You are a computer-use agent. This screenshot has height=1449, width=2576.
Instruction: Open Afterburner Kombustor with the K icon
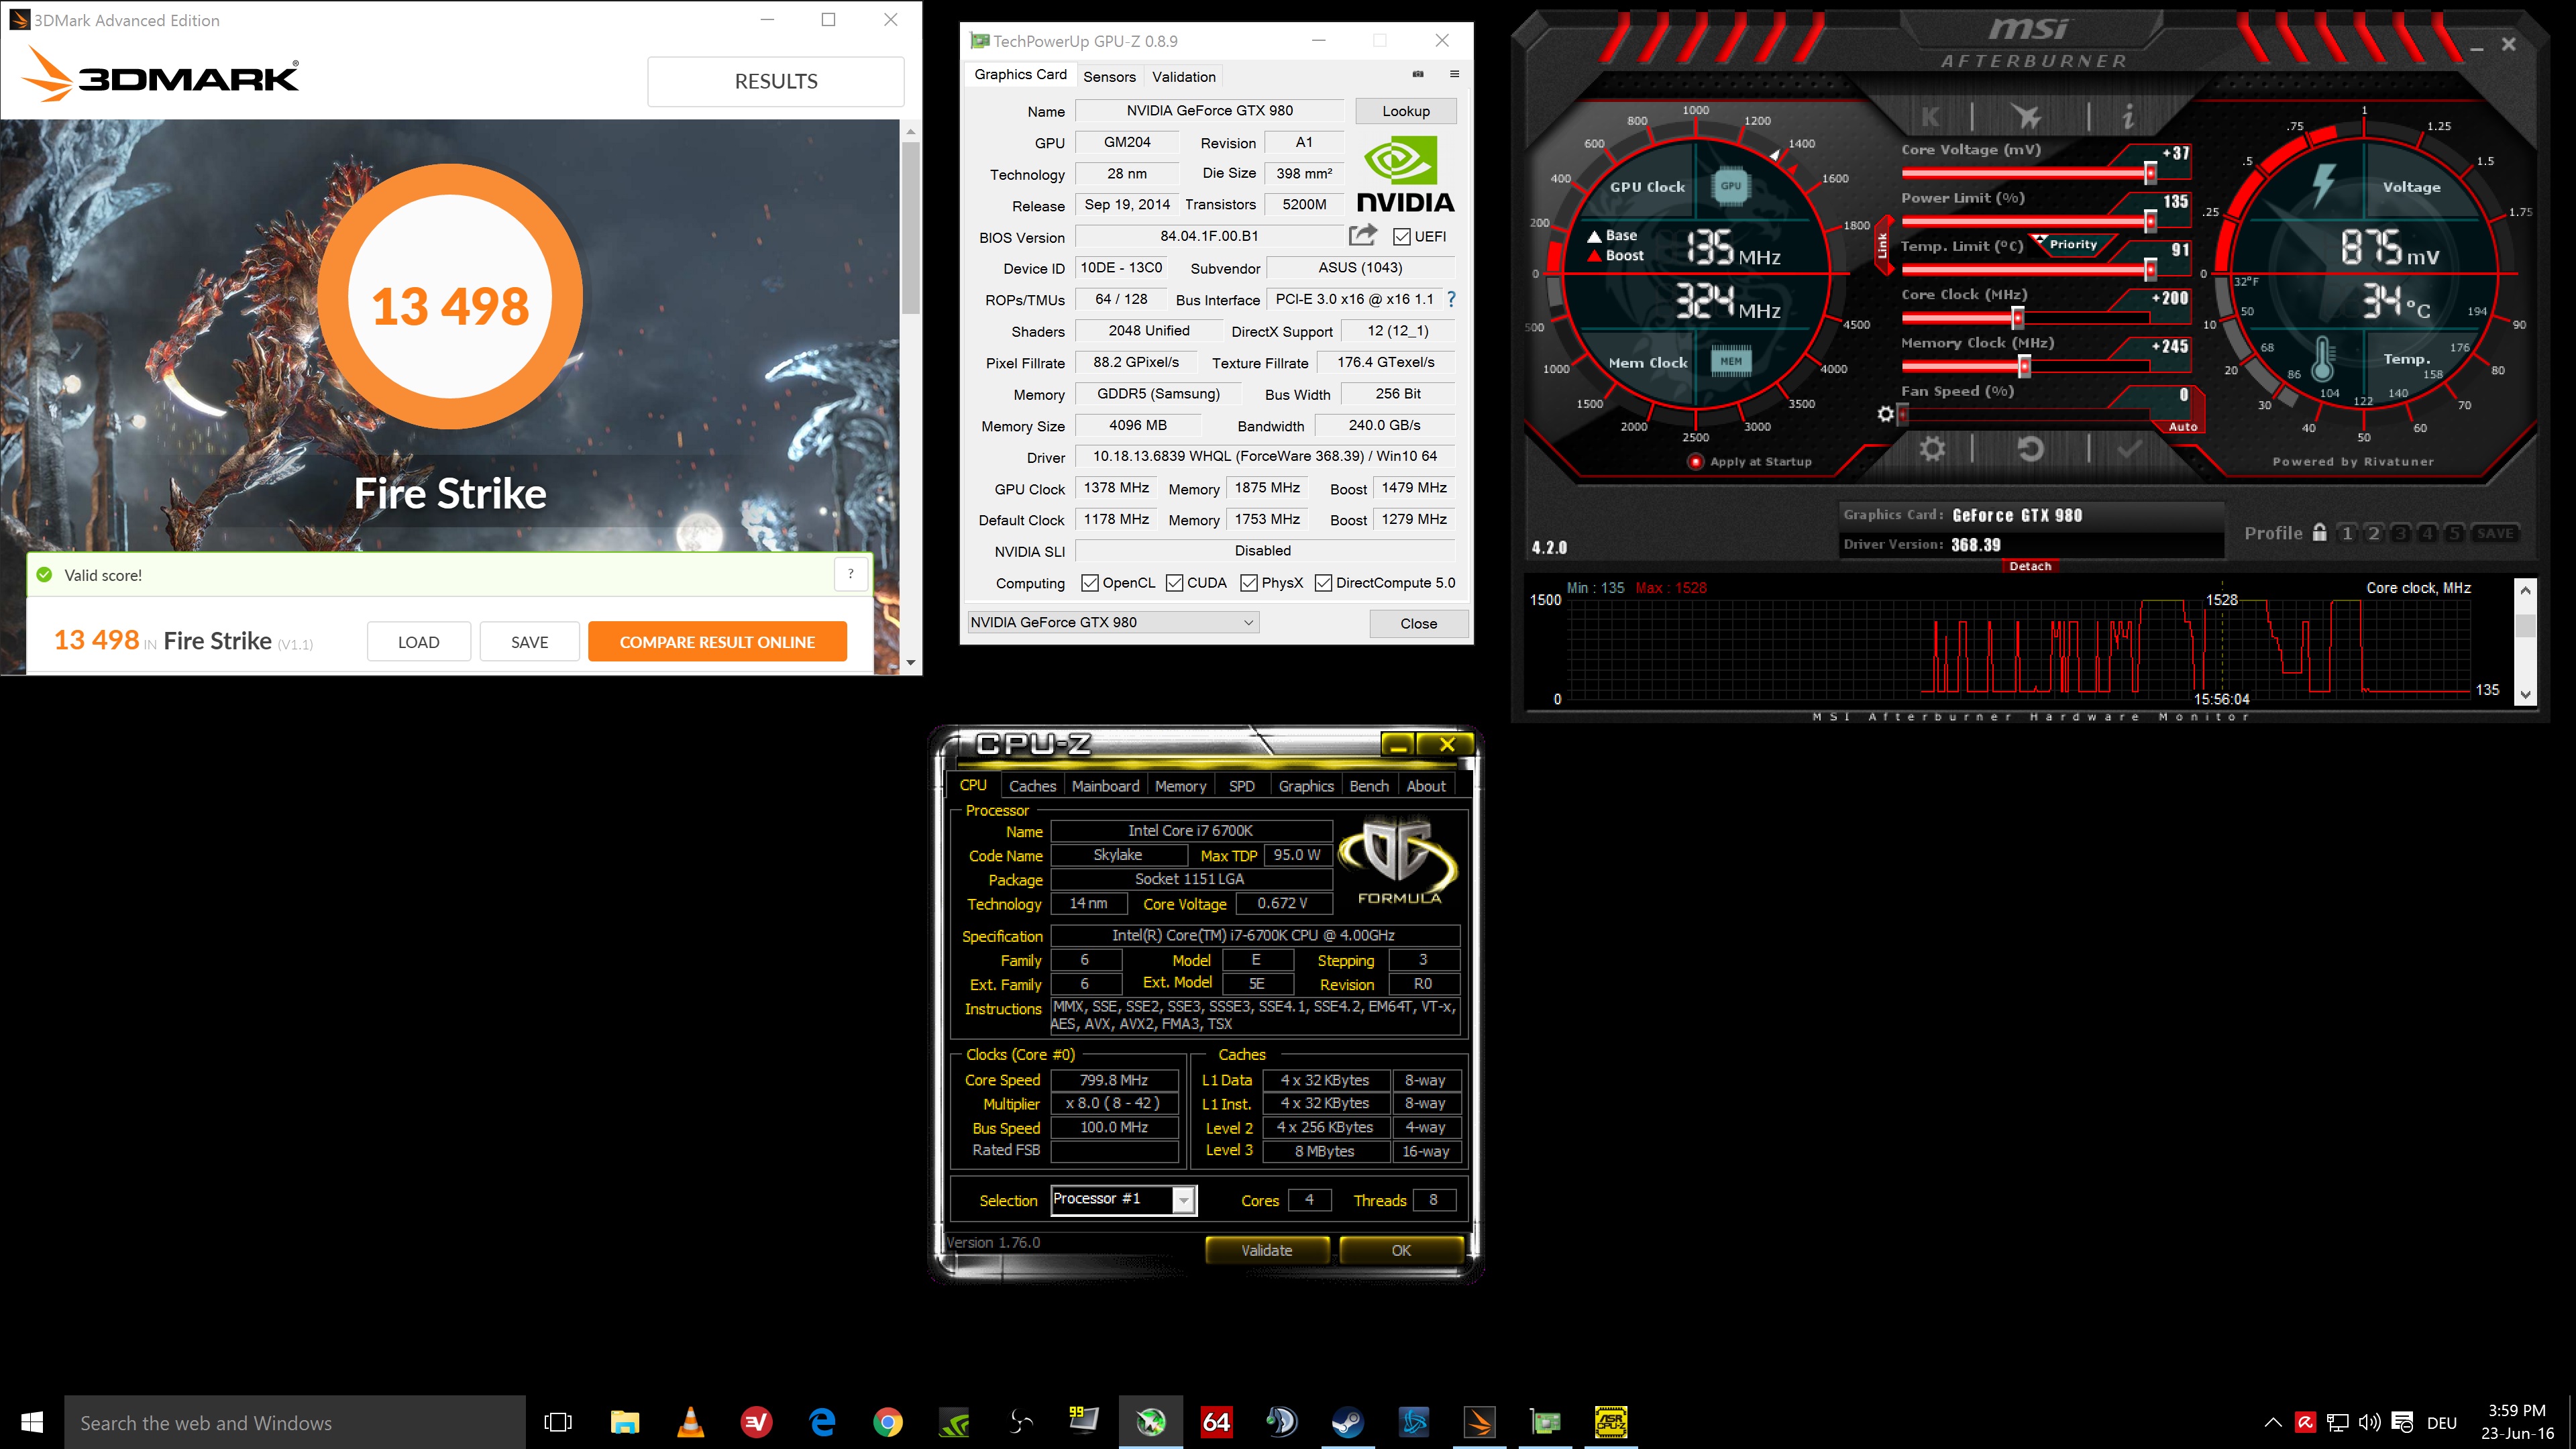(1930, 117)
